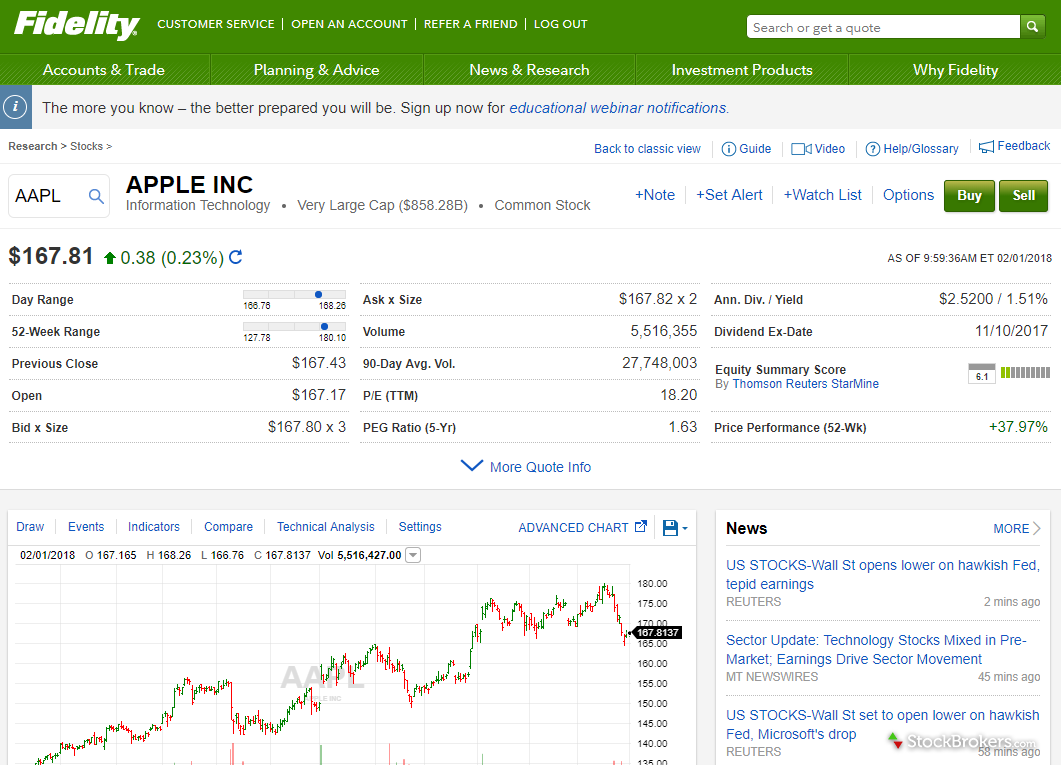The width and height of the screenshot is (1061, 765).
Task: Click the Feedback megaphone icon
Action: pos(987,146)
